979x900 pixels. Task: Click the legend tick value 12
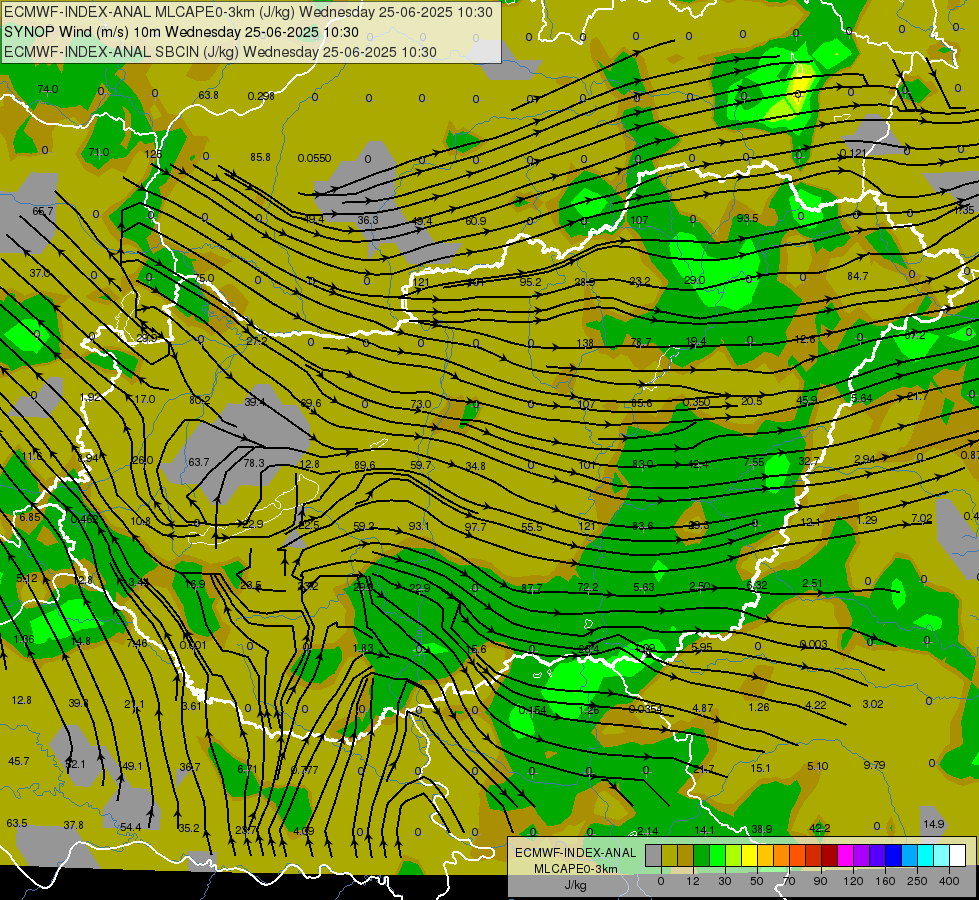point(693,881)
